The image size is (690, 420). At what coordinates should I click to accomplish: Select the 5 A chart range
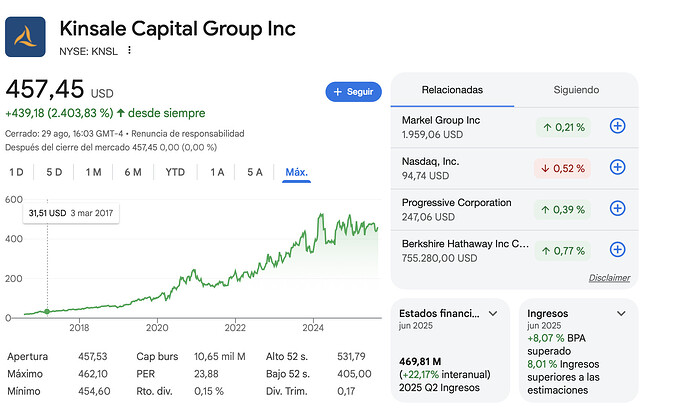(x=255, y=172)
